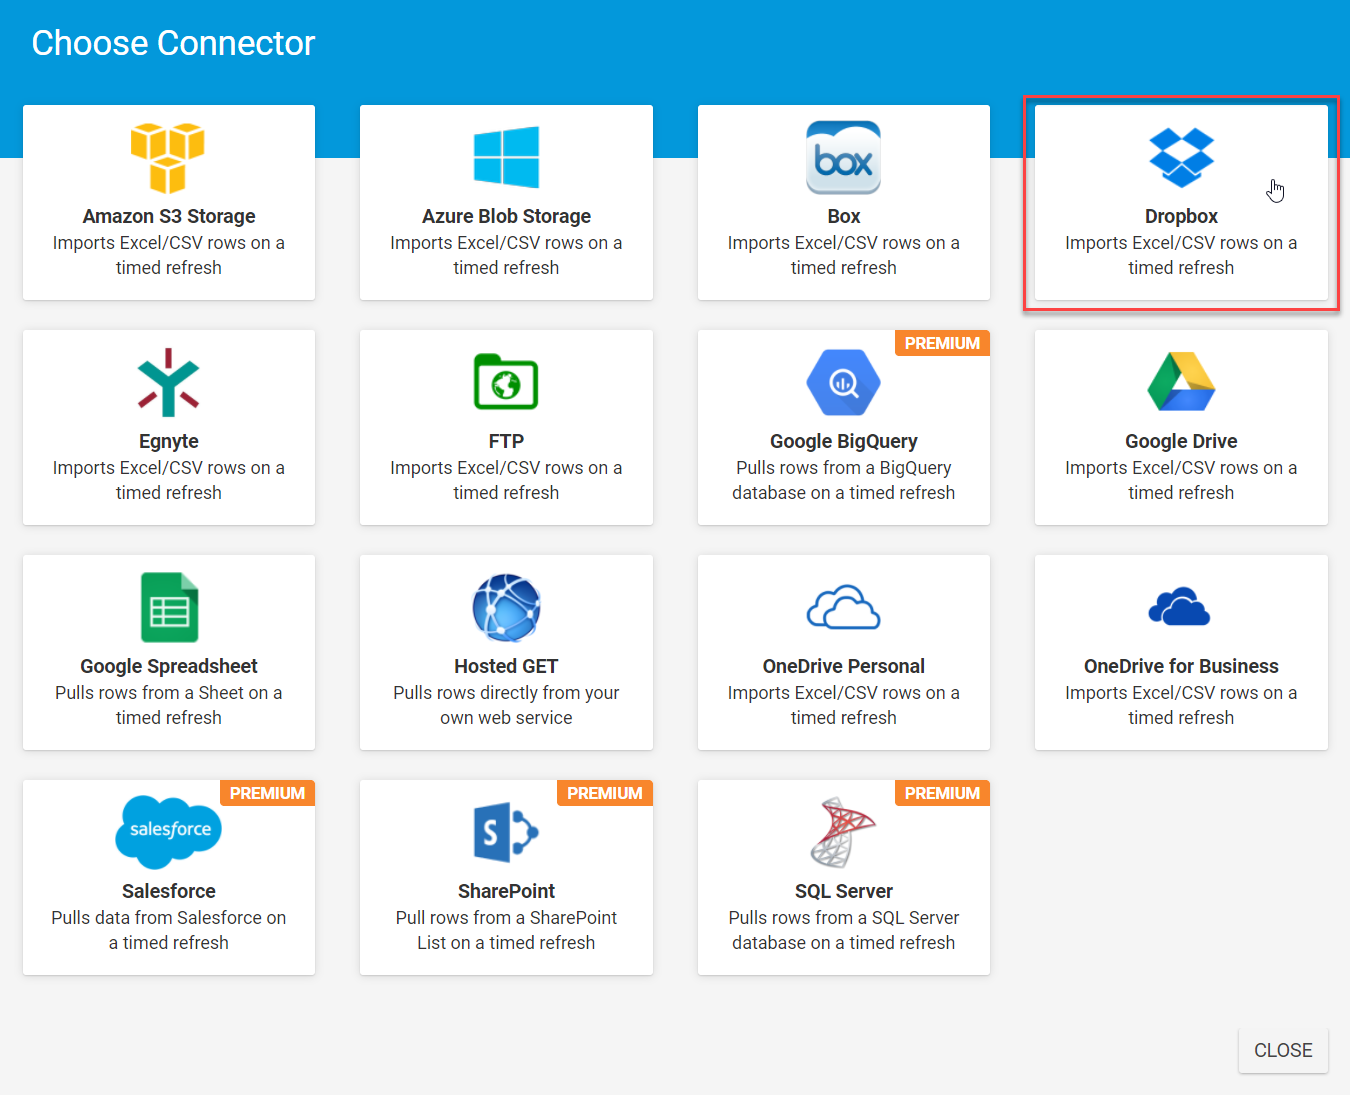This screenshot has height=1095, width=1350.
Task: Click the OneDrive Personal cloud outline icon
Action: click(x=843, y=607)
